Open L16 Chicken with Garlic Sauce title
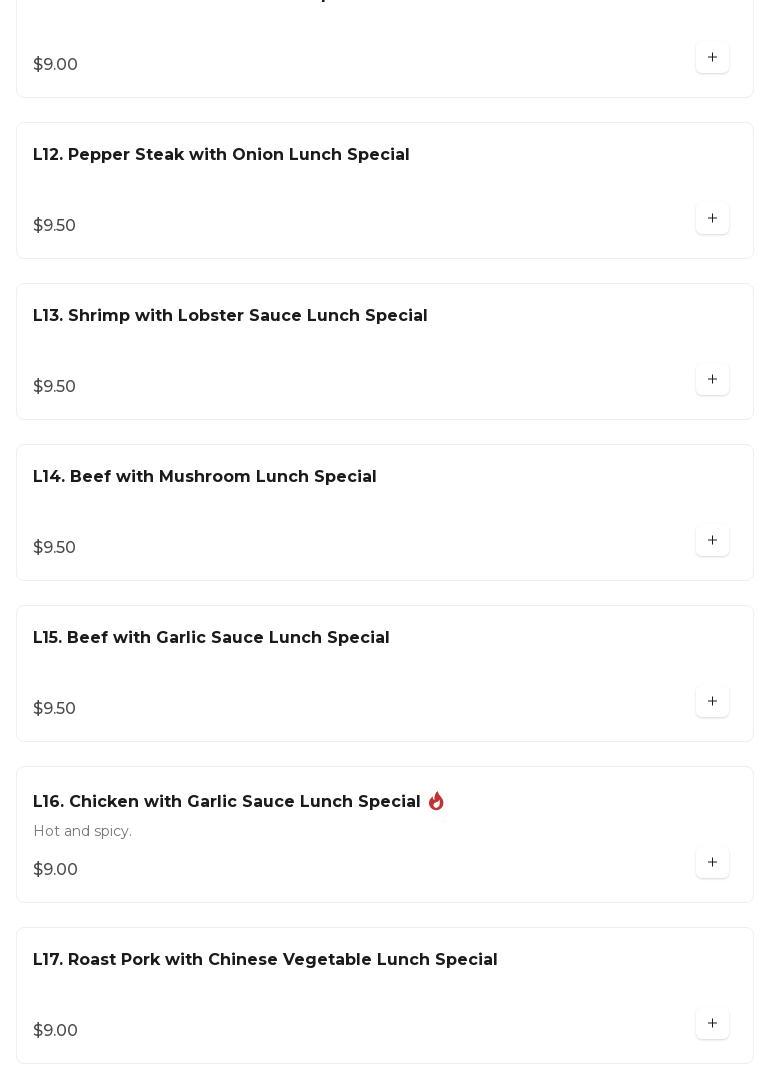Image resolution: width=770 pixels, height=1085 pixels. coord(227,801)
